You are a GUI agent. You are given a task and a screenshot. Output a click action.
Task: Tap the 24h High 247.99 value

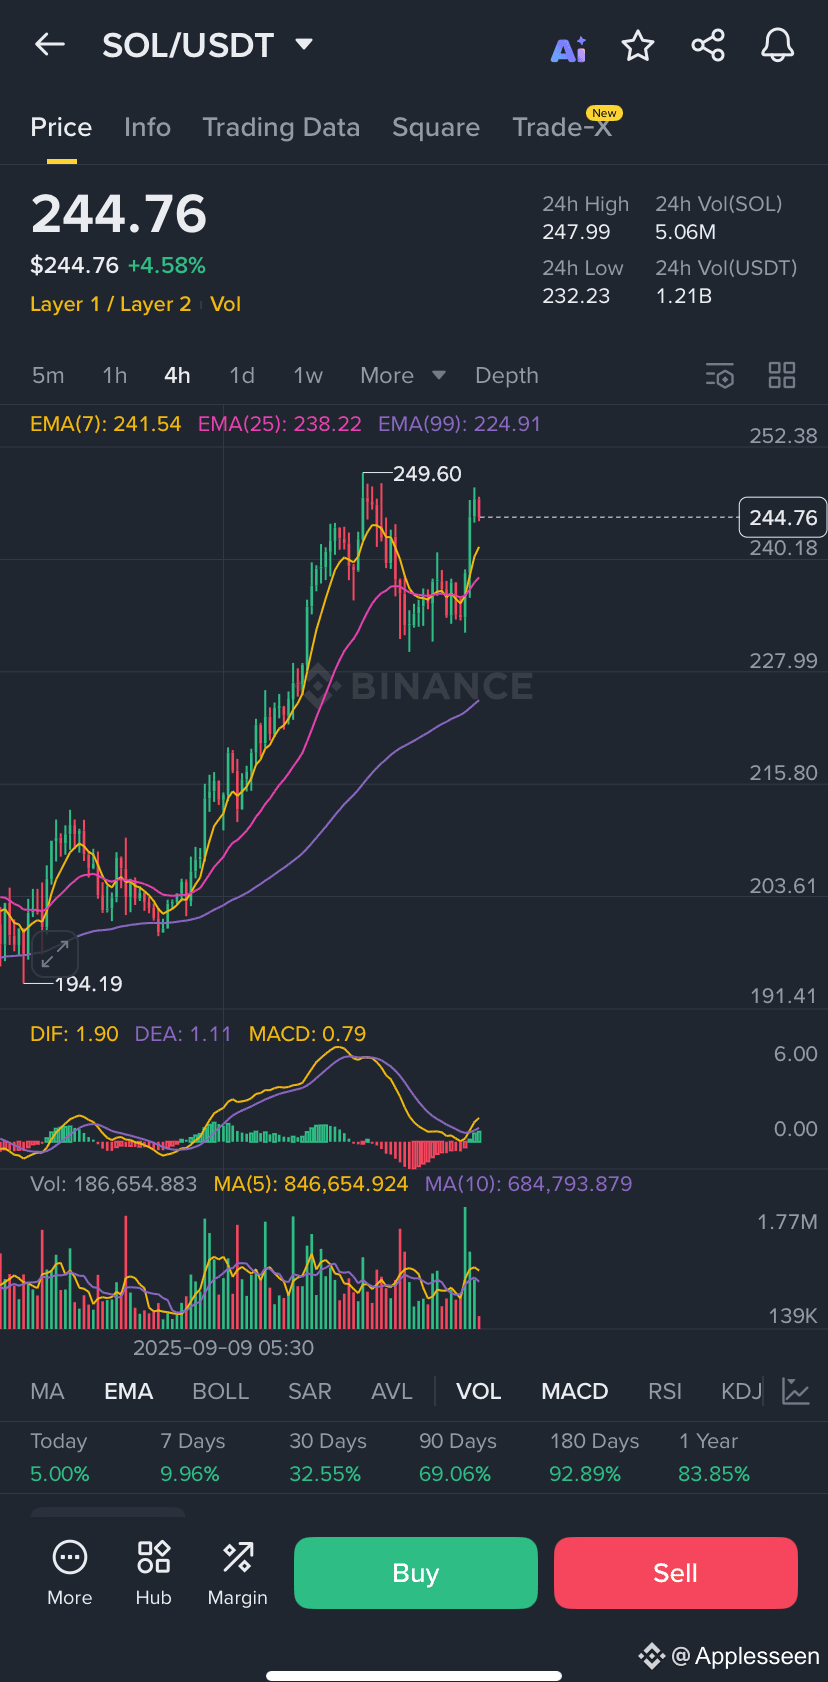[x=576, y=232]
